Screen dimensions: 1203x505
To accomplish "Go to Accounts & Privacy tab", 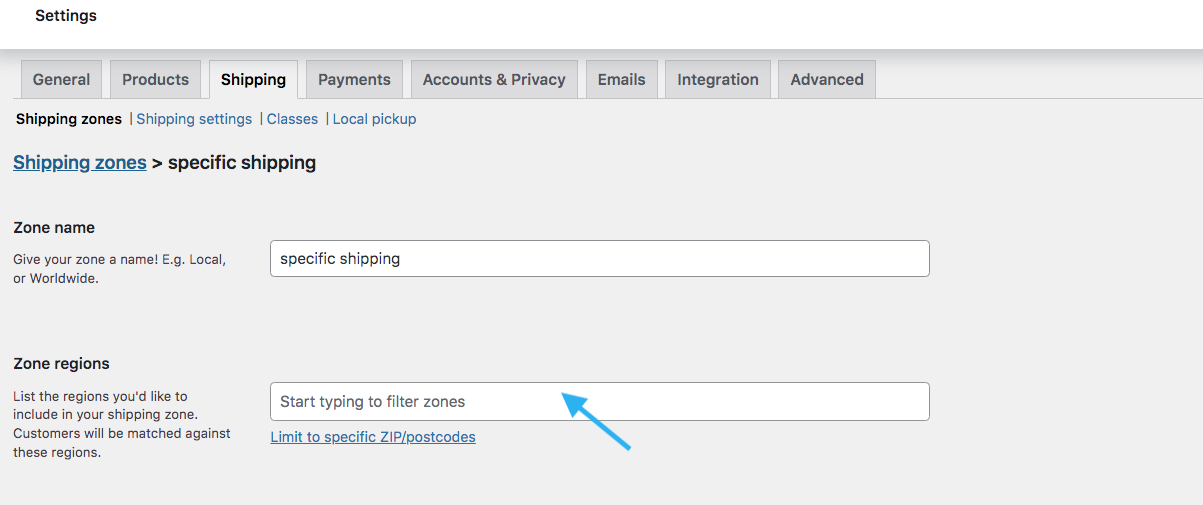I will tap(494, 80).
